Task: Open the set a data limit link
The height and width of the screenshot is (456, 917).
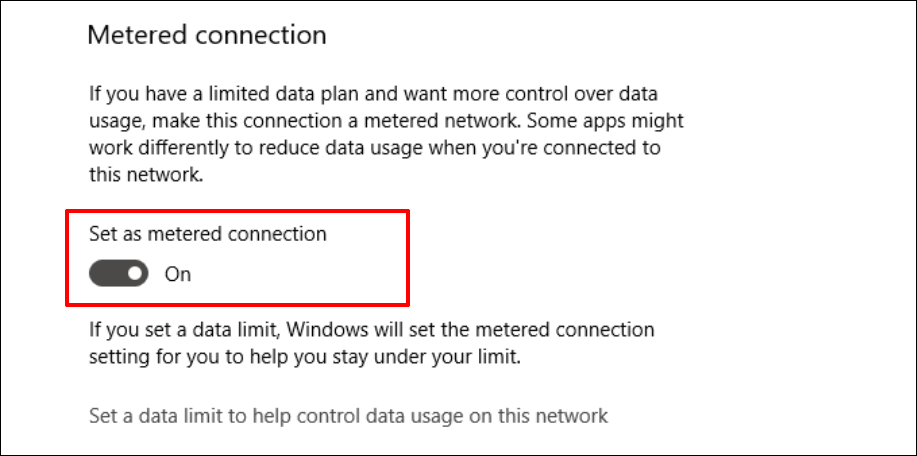Action: [x=348, y=414]
